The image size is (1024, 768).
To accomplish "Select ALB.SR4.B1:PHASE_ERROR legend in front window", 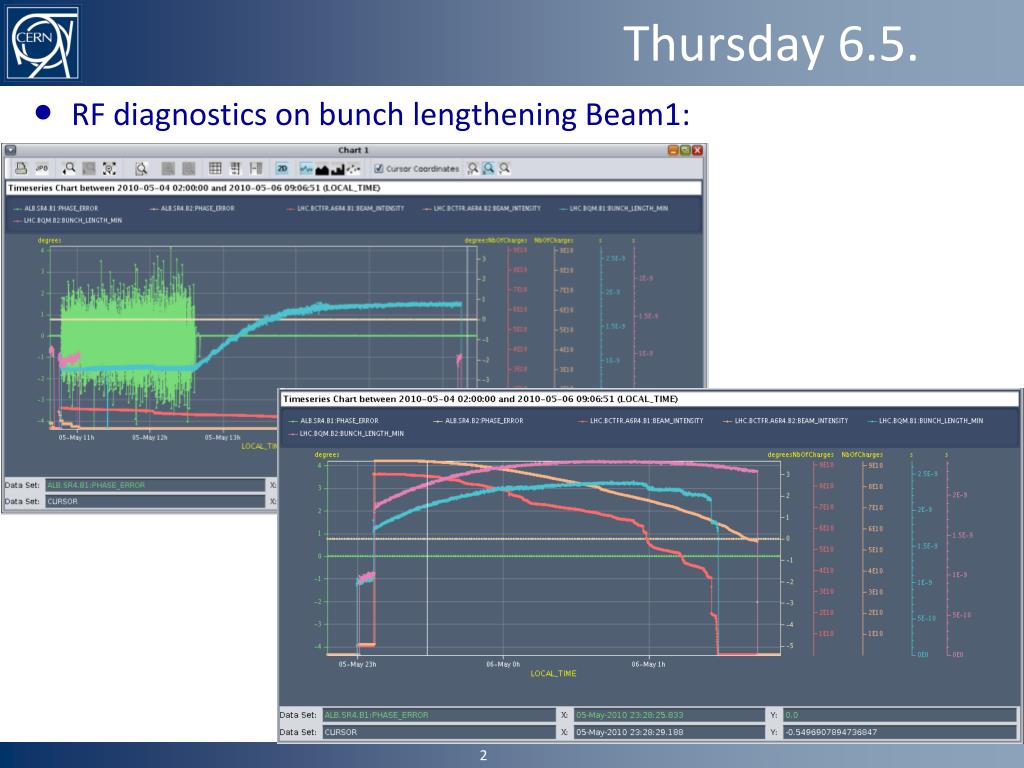I will [334, 421].
